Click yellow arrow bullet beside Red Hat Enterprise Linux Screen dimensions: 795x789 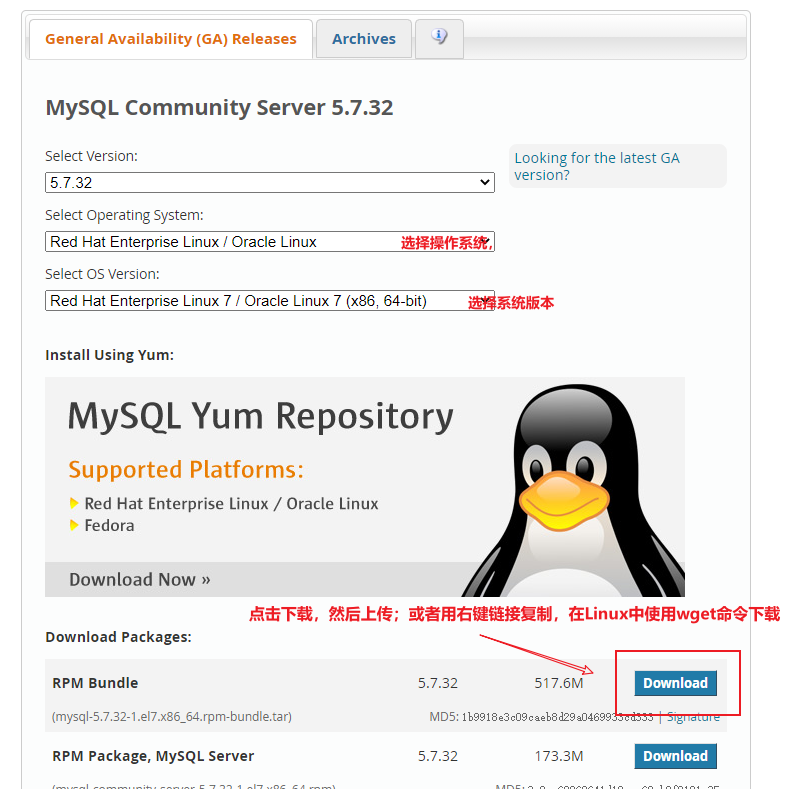(74, 504)
